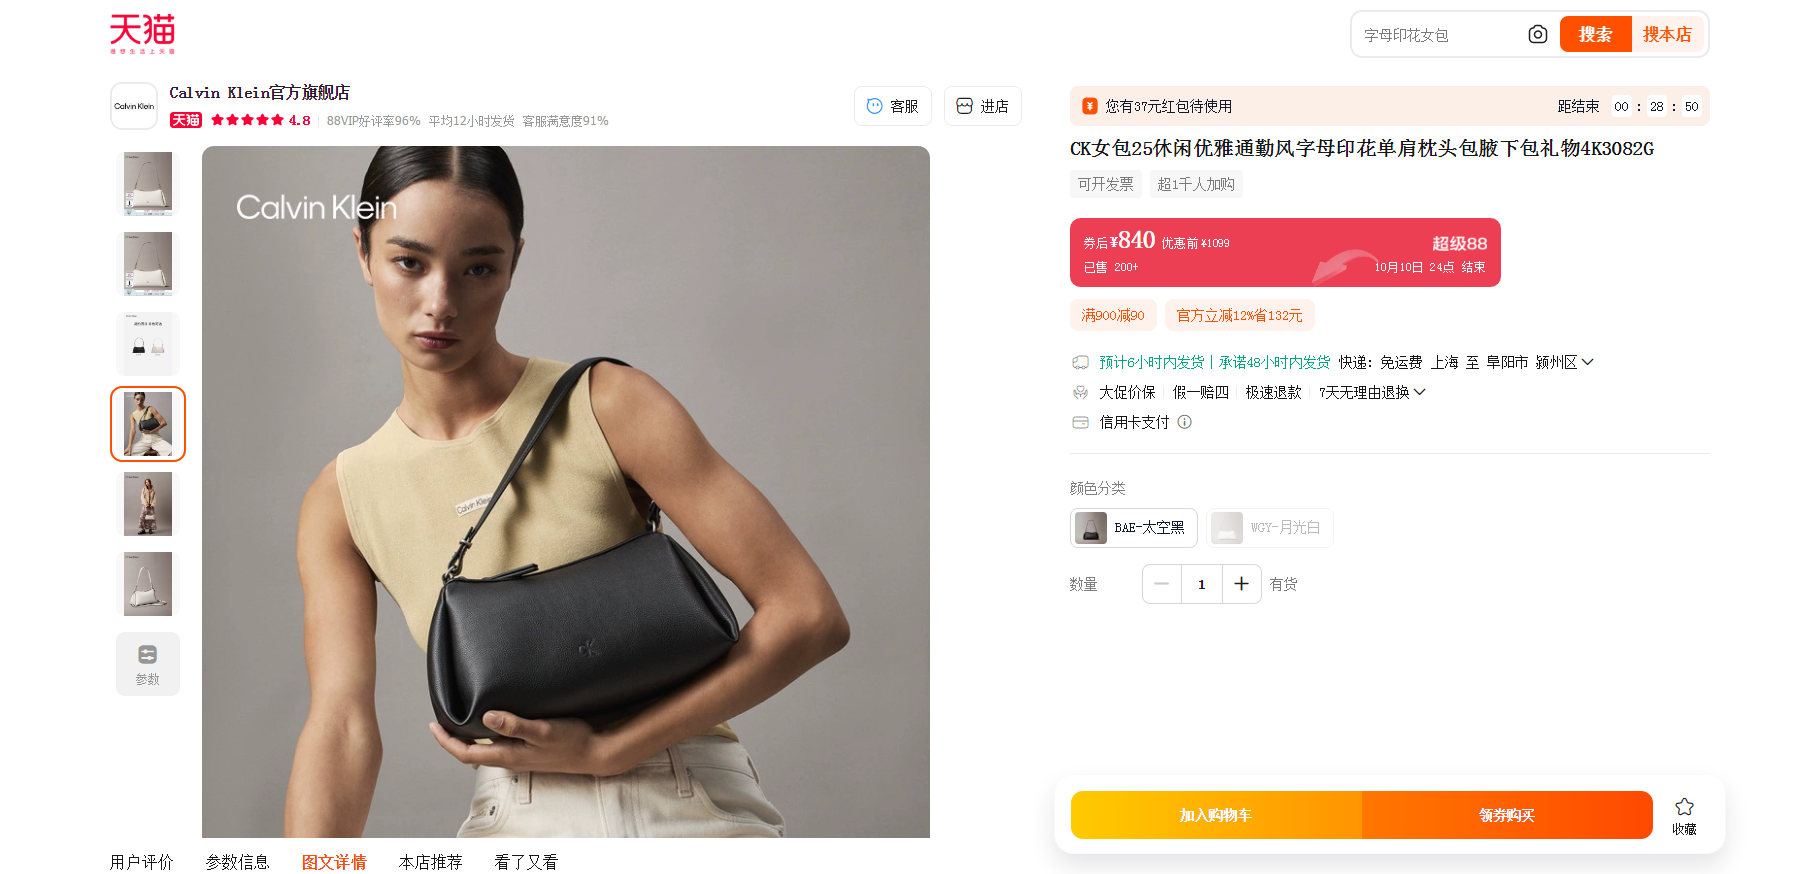Screen dimensions: 1801x874
Task: Select the WGY-月光白 color option
Action: coord(1270,528)
